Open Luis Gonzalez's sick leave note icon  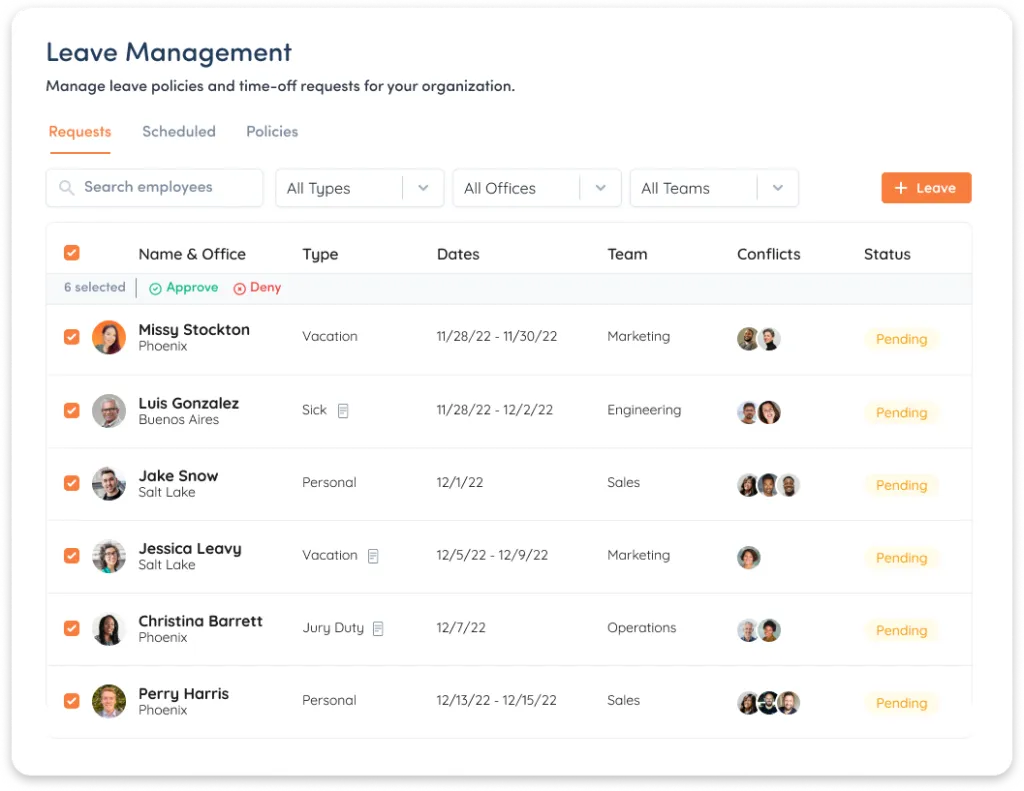(x=343, y=411)
